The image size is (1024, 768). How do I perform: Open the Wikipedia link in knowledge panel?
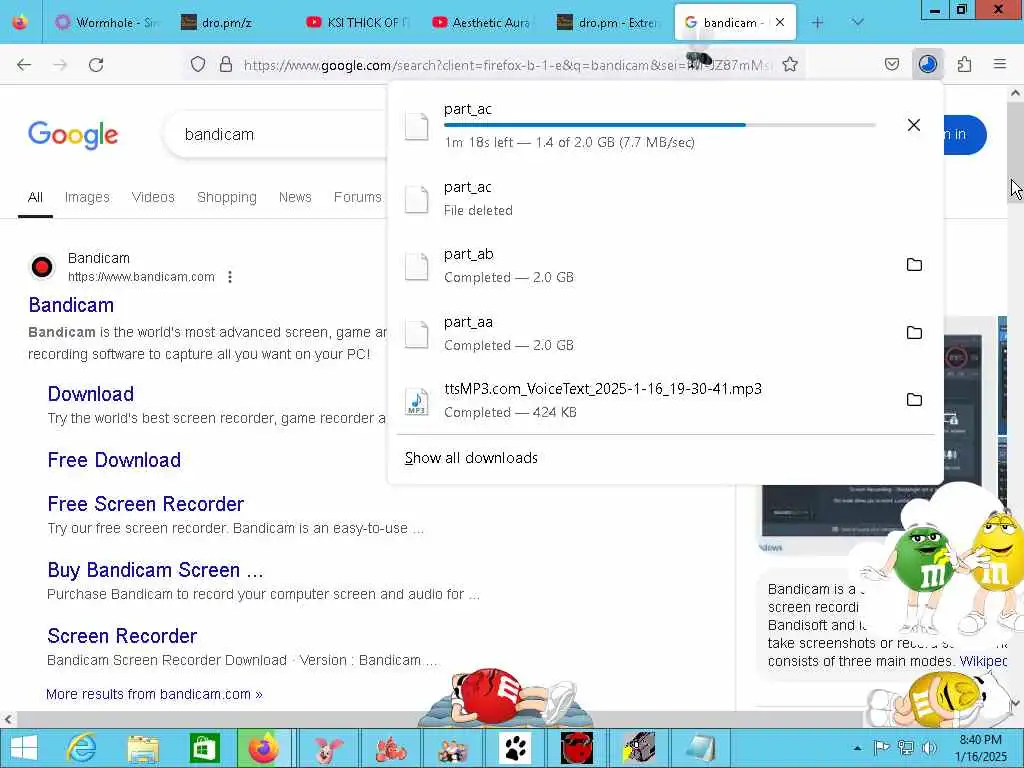point(984,661)
